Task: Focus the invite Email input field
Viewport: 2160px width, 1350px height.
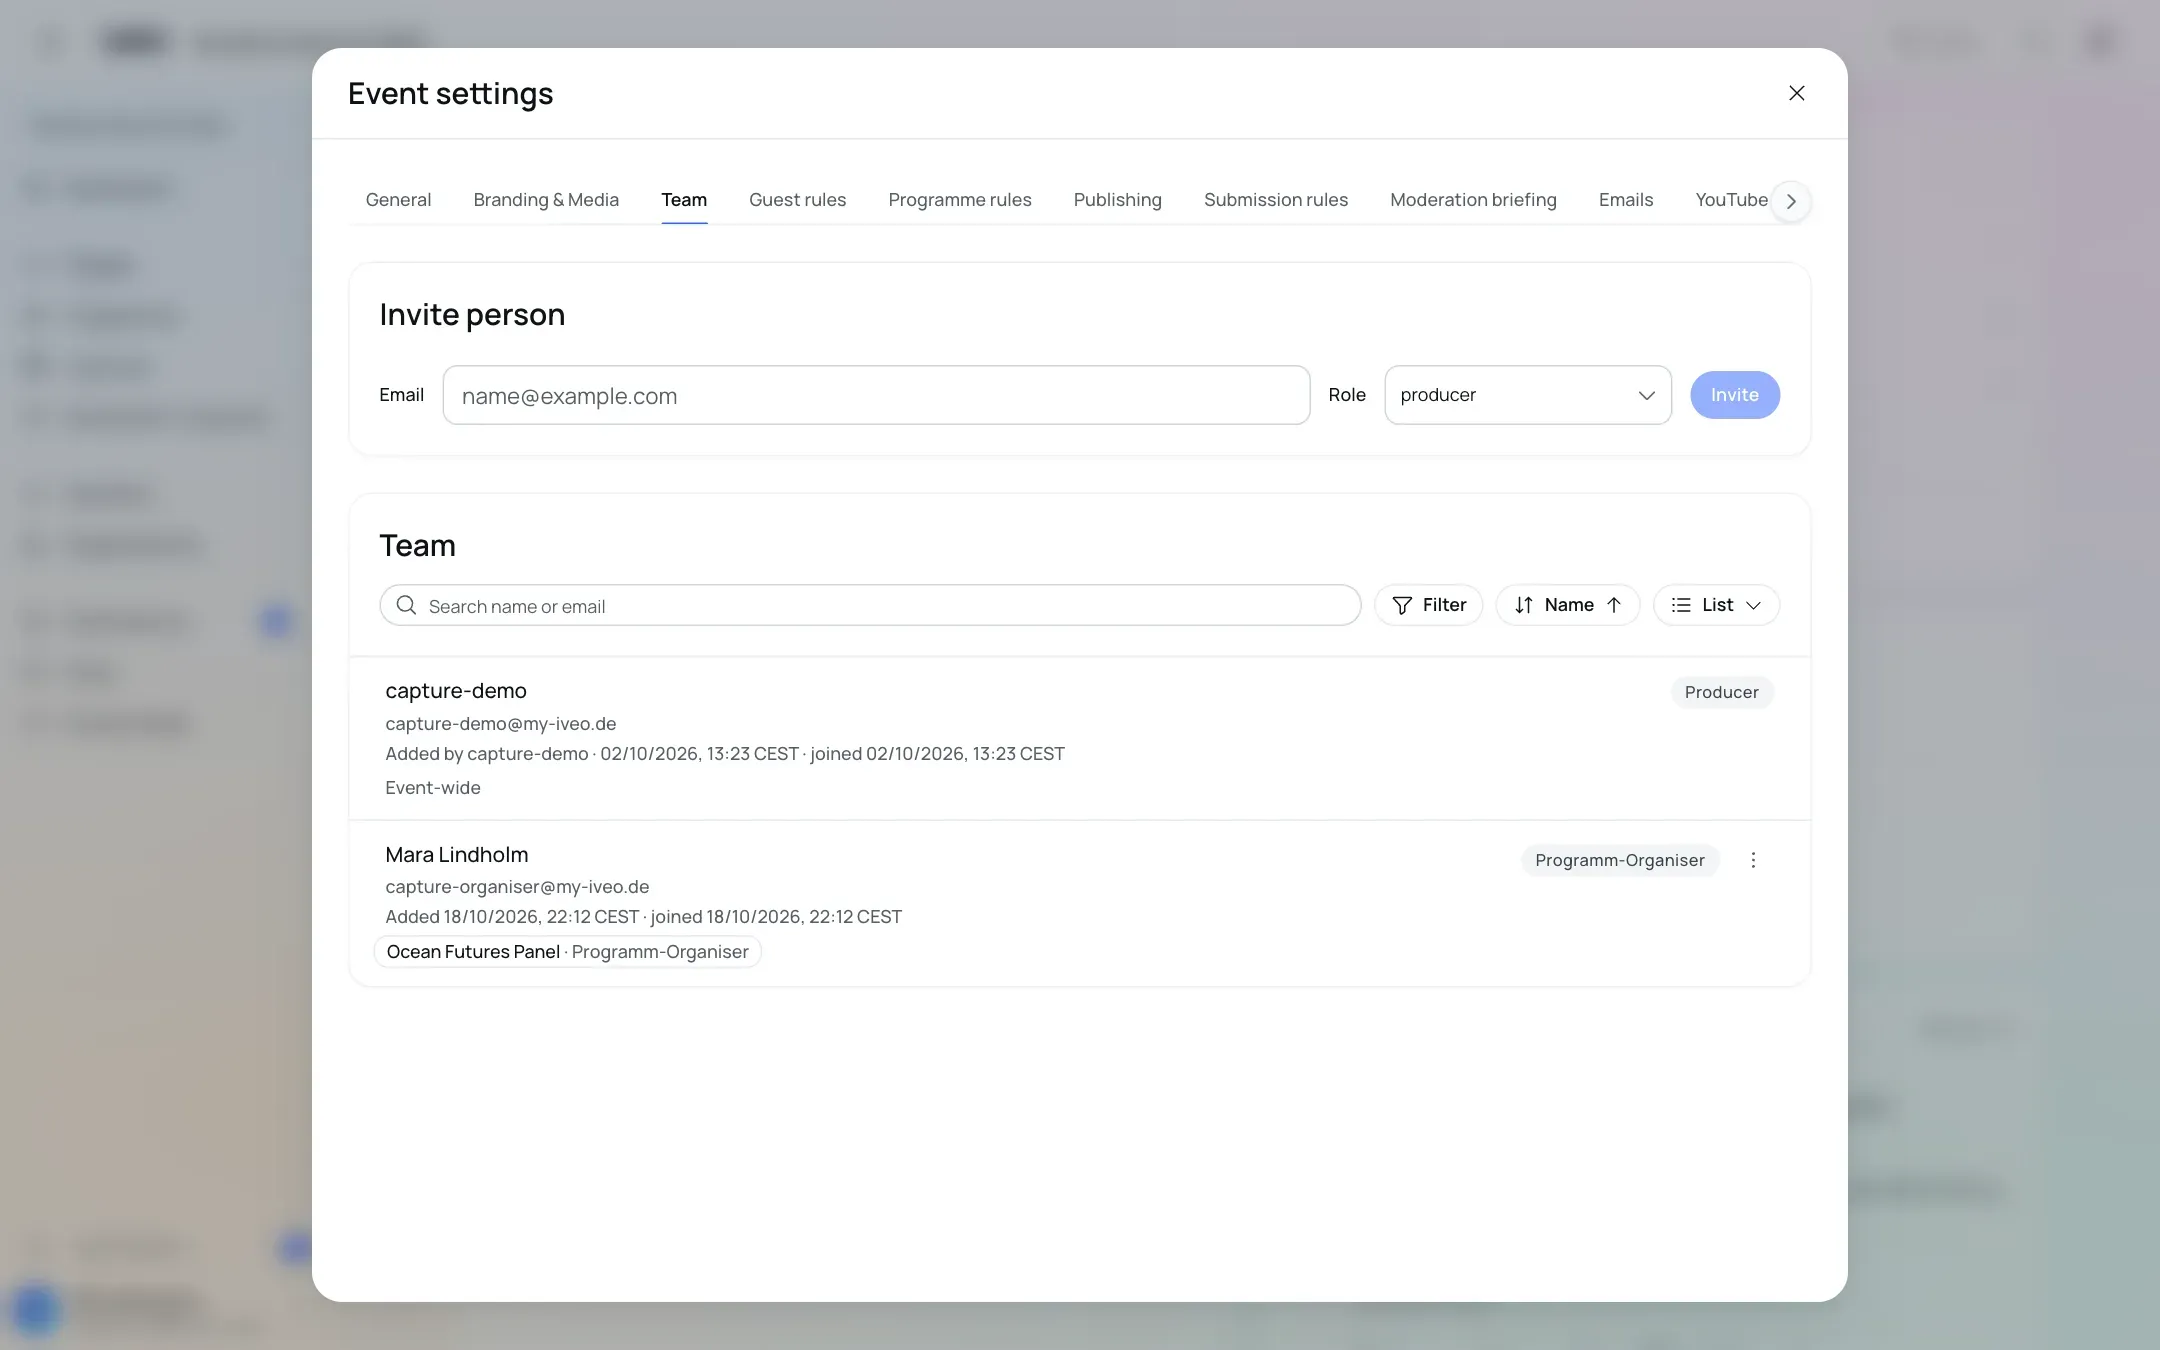Action: point(876,395)
